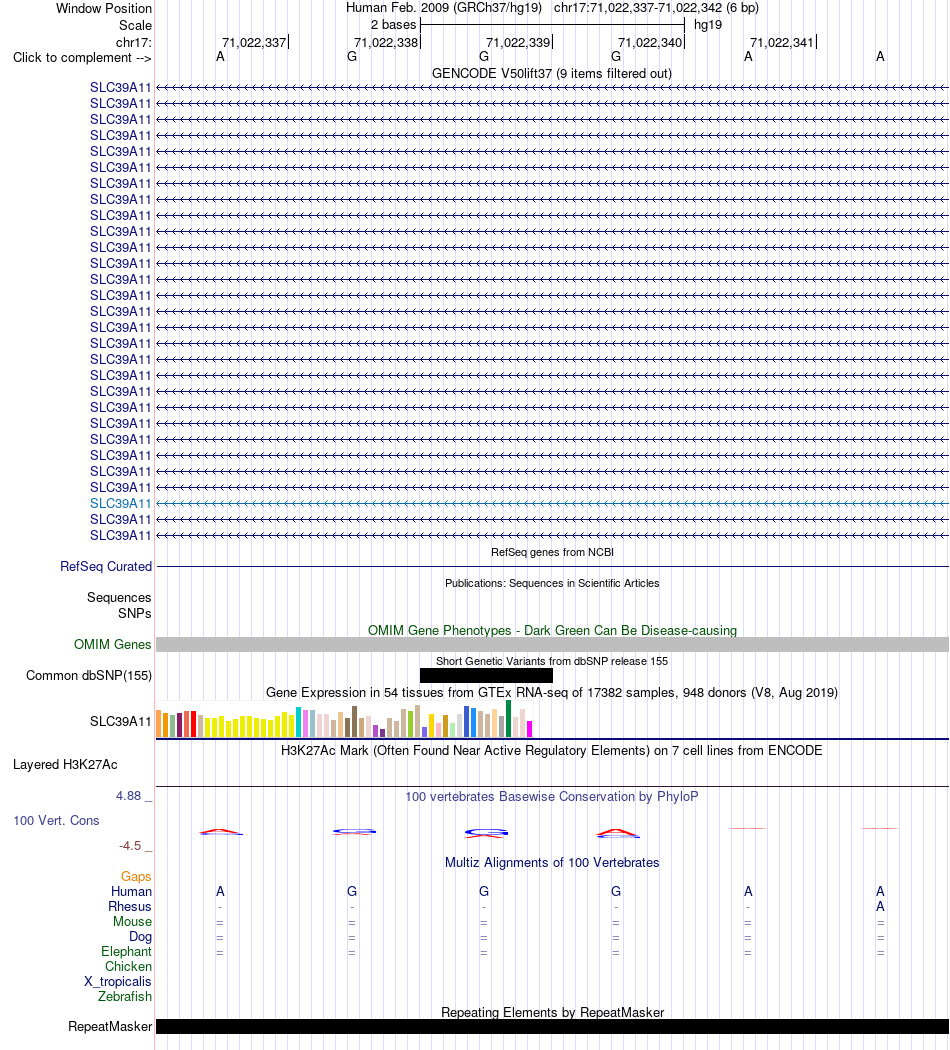Click the 'Publications: Sequences in Scientific Articles' title
The image size is (950, 1050).
point(552,583)
